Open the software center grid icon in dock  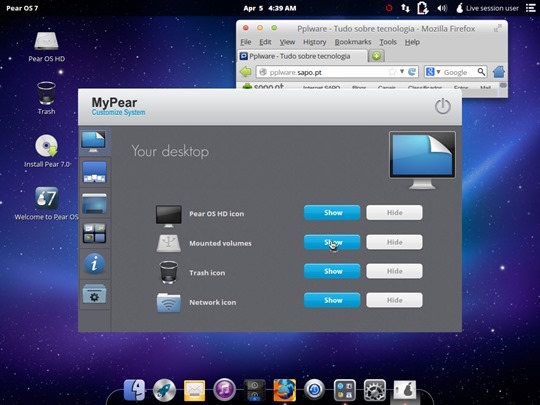[345, 390]
